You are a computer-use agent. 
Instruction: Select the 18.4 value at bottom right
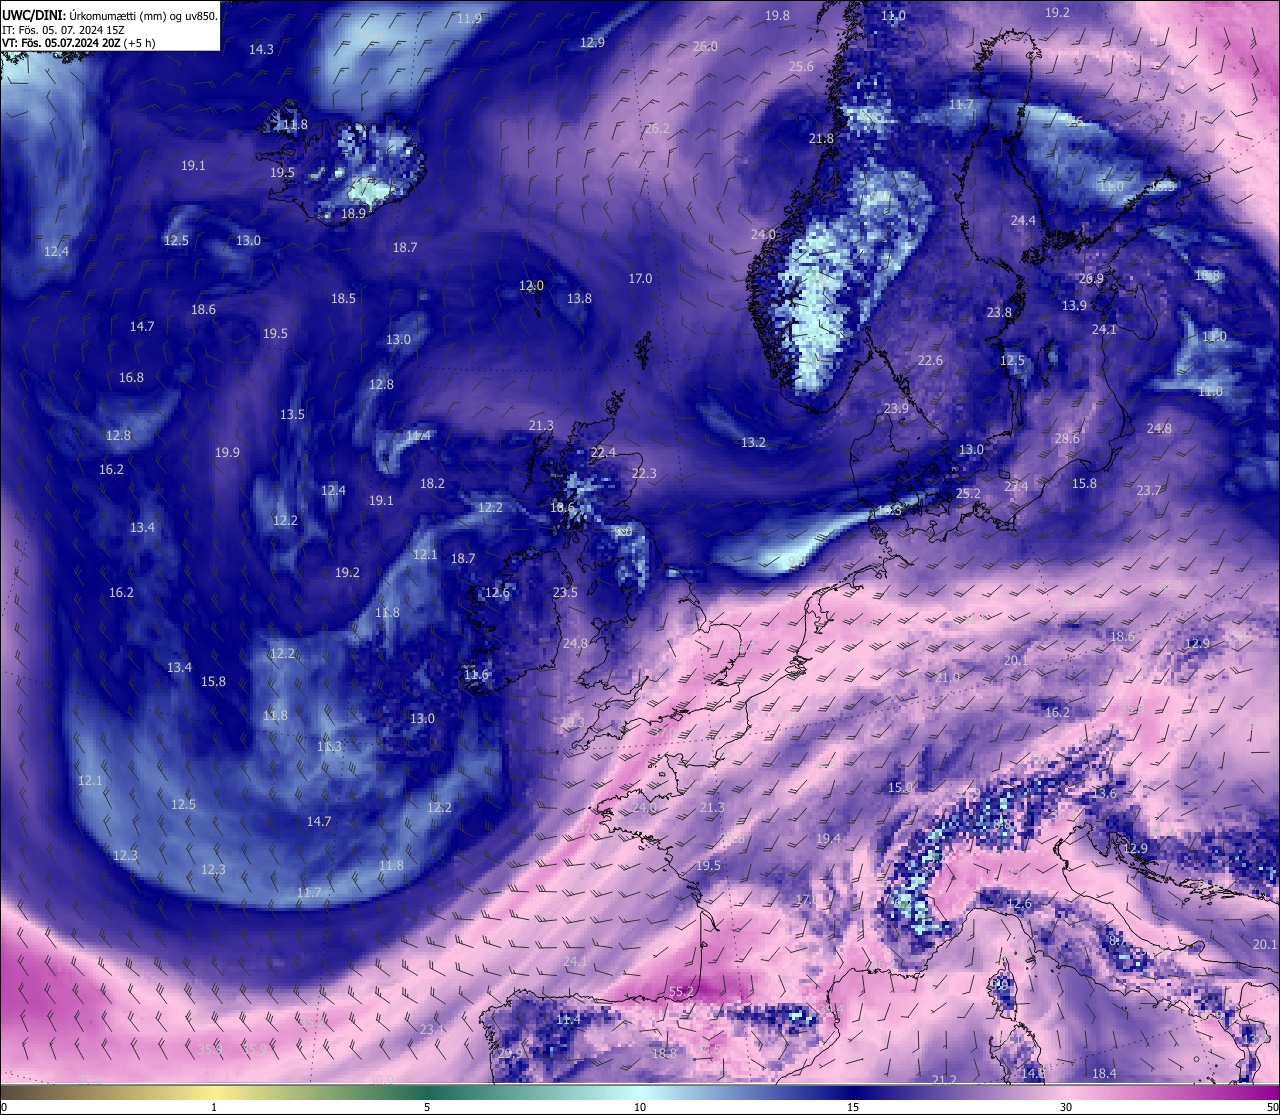[1104, 1073]
